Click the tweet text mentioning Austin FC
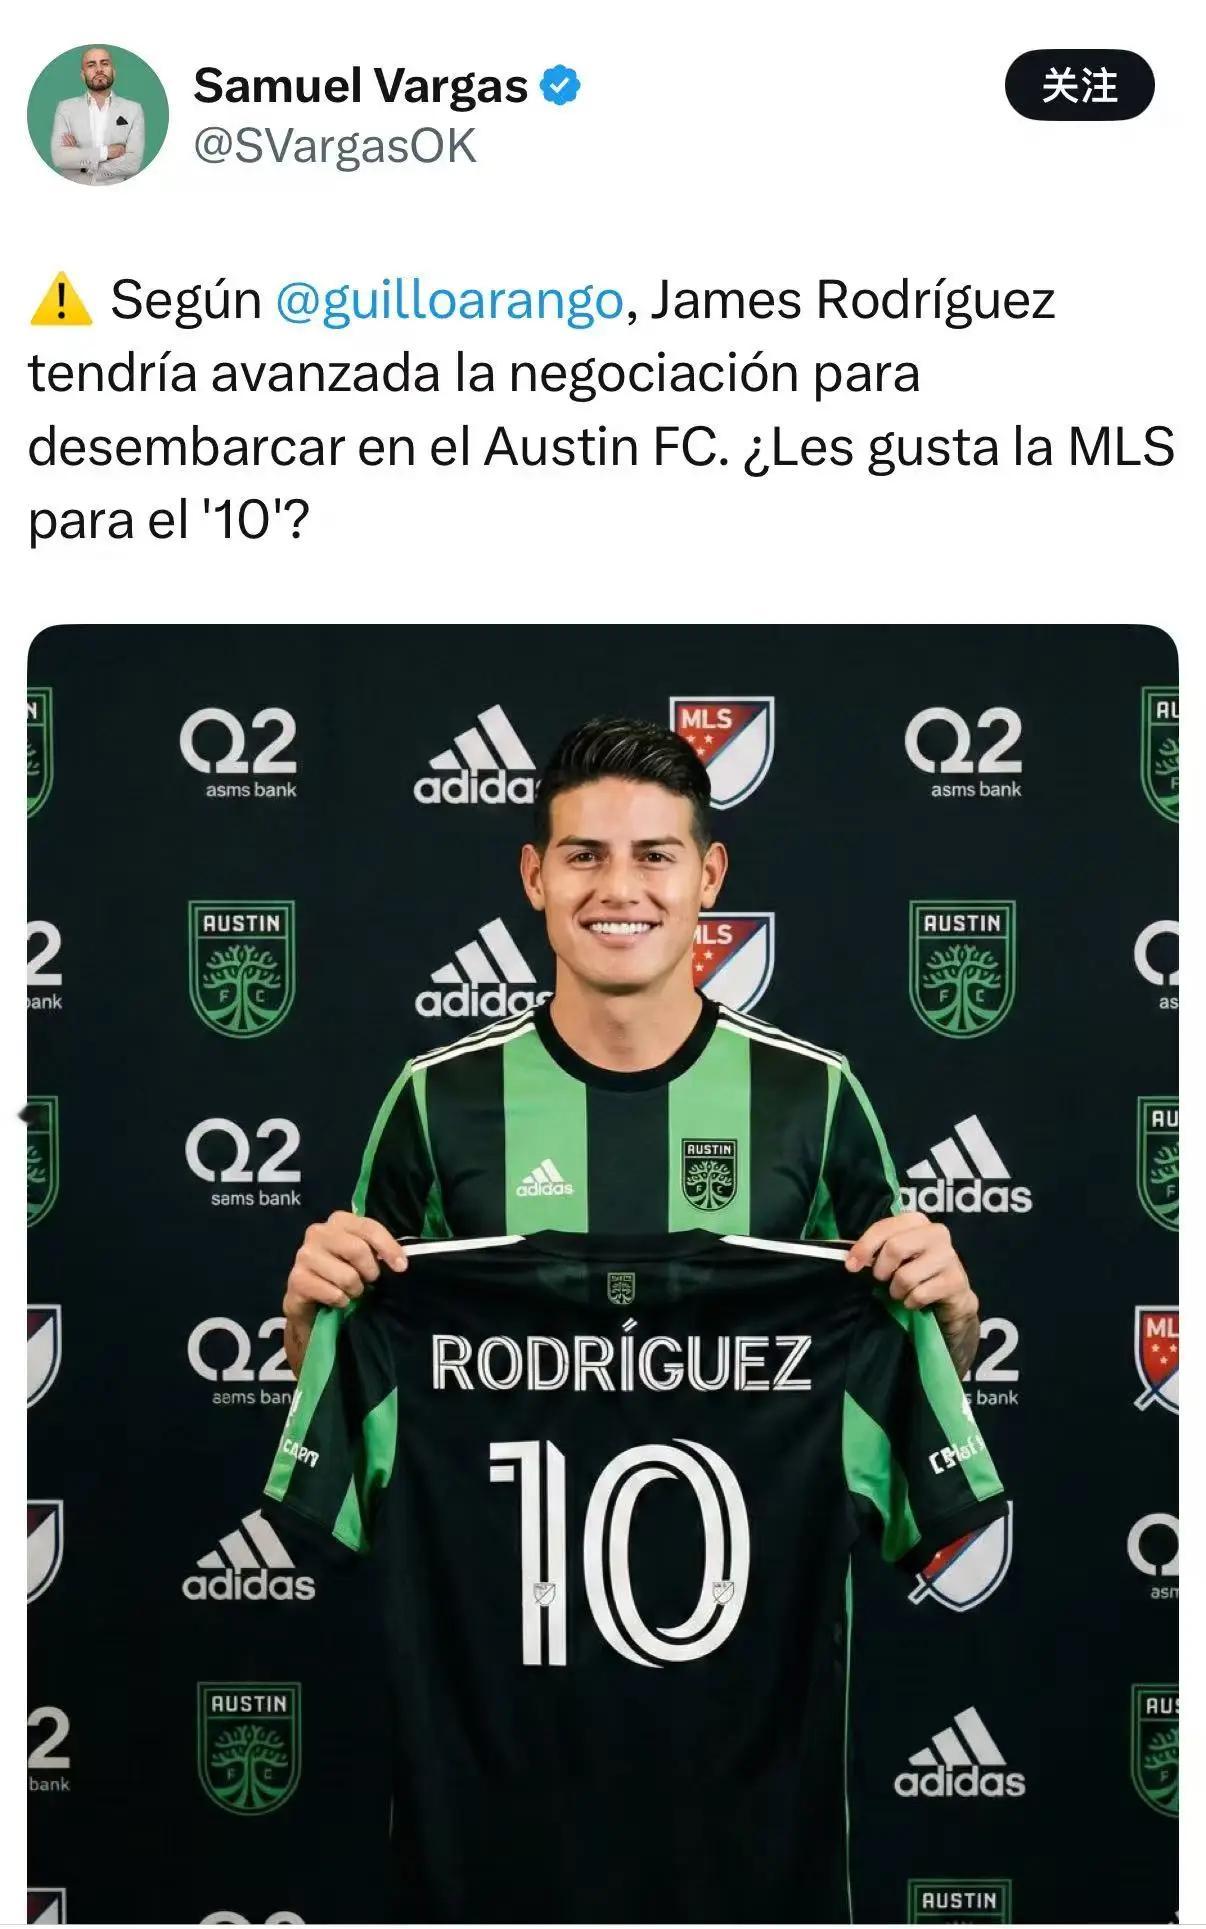The image size is (1206, 1929). pyautogui.click(x=601, y=410)
